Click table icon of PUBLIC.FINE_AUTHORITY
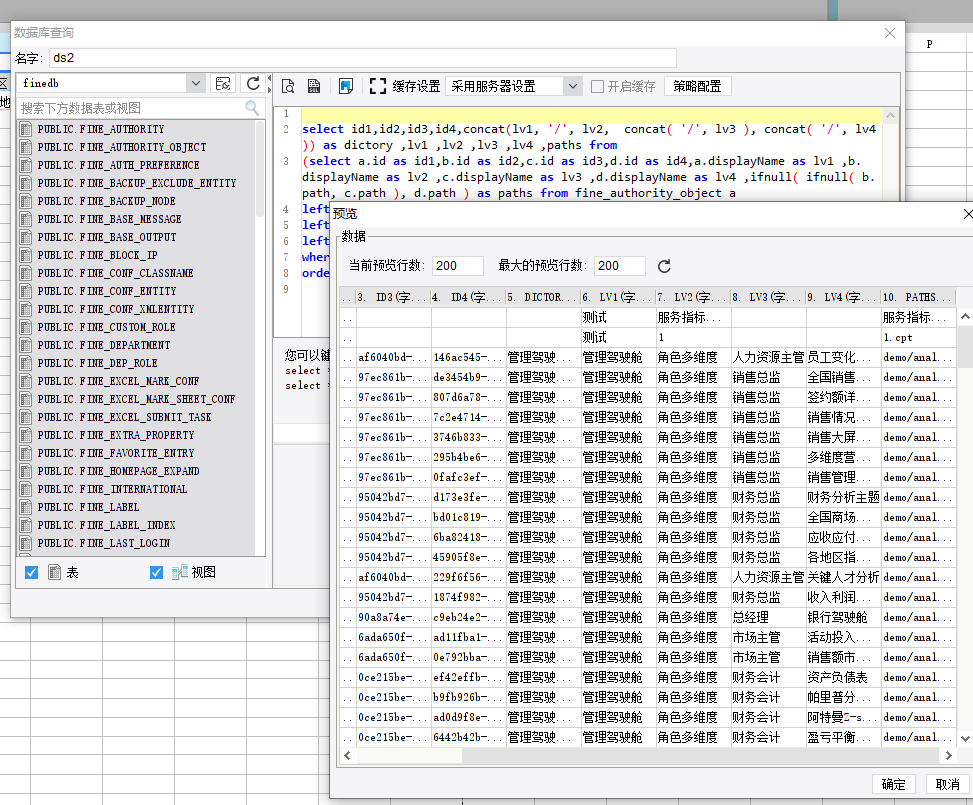 click(x=26, y=129)
